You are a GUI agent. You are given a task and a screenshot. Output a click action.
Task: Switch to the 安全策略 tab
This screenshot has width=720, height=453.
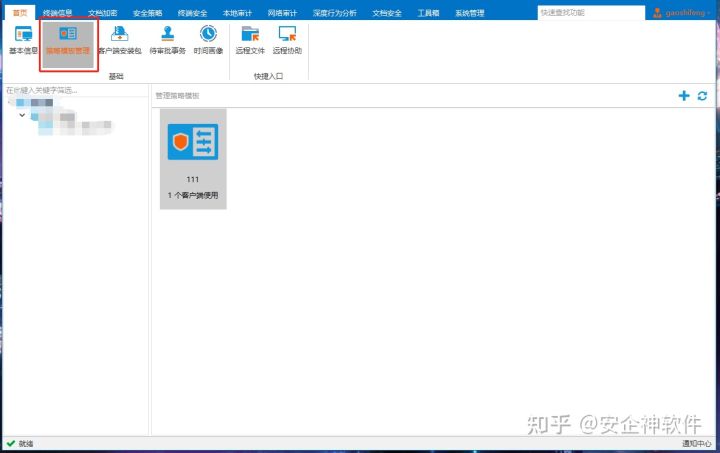147,13
